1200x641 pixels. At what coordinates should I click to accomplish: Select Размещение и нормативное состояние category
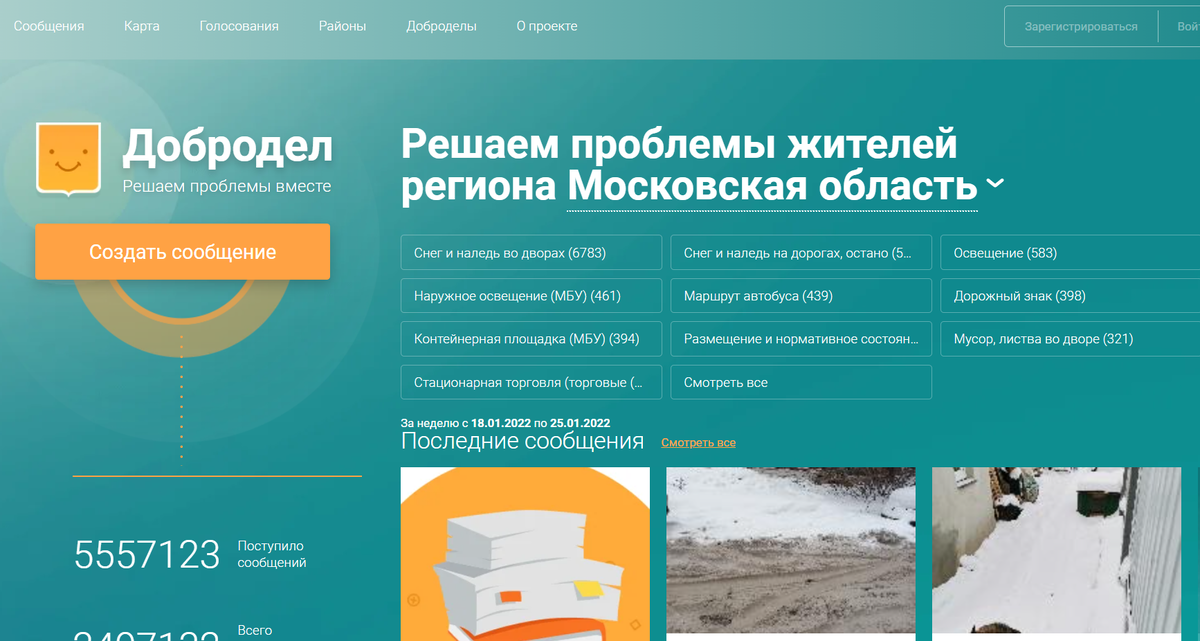(801, 339)
